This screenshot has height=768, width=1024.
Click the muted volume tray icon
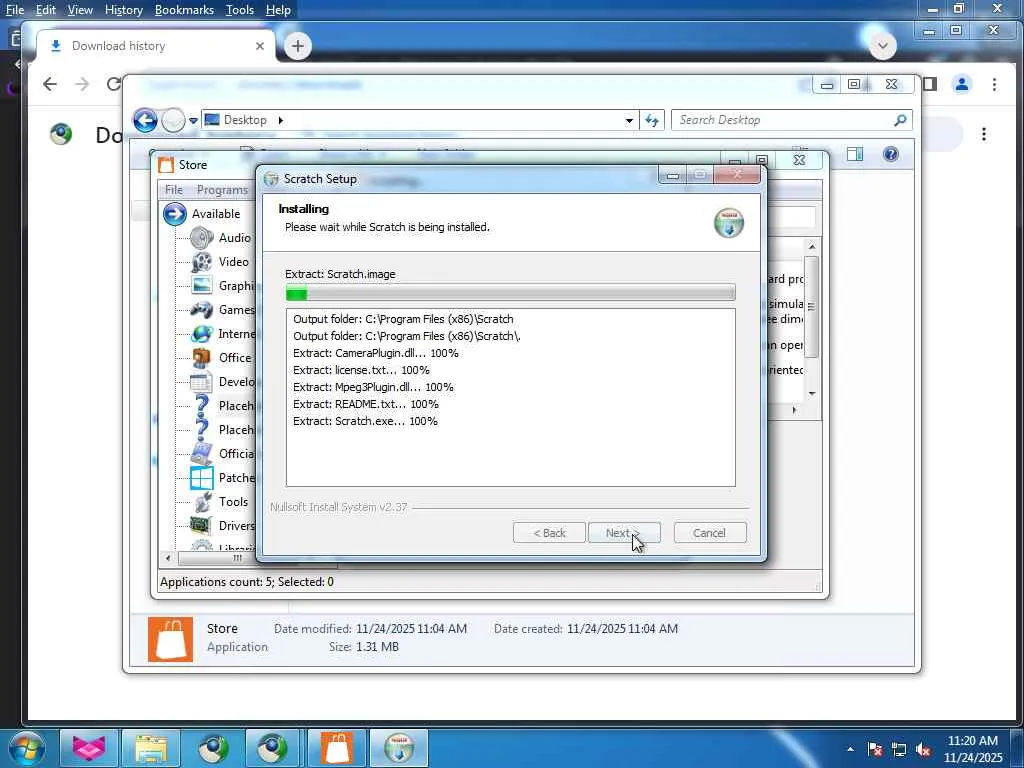pyautogui.click(x=923, y=750)
